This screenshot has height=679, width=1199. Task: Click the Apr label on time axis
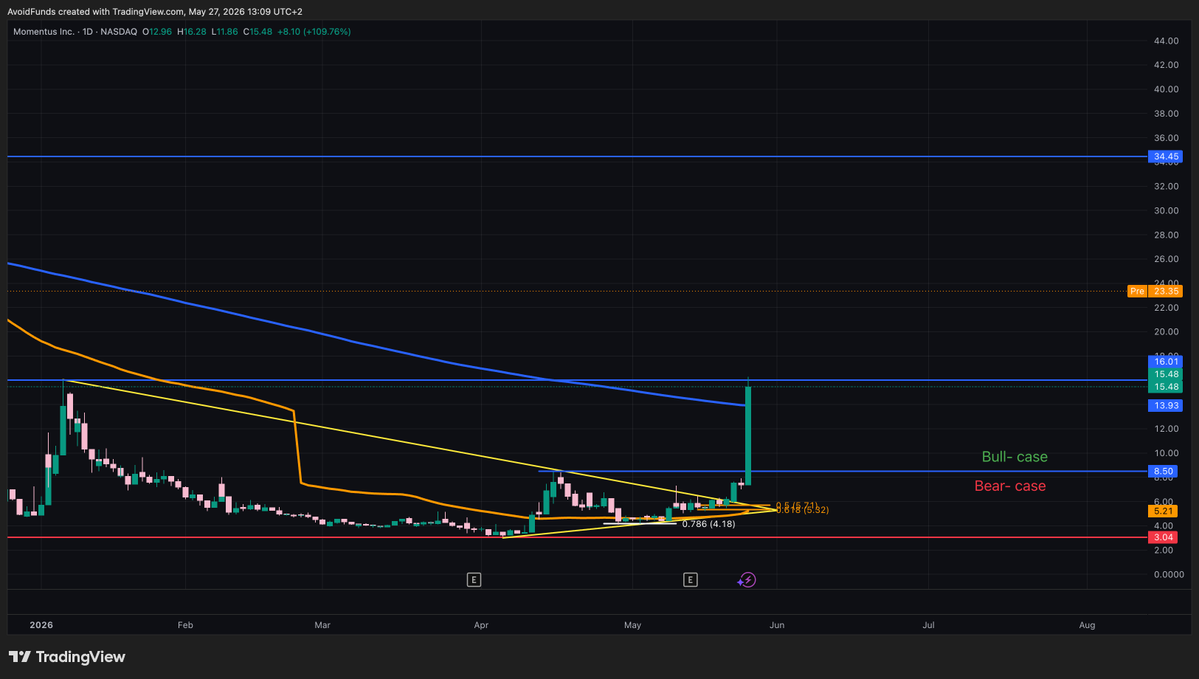point(481,625)
